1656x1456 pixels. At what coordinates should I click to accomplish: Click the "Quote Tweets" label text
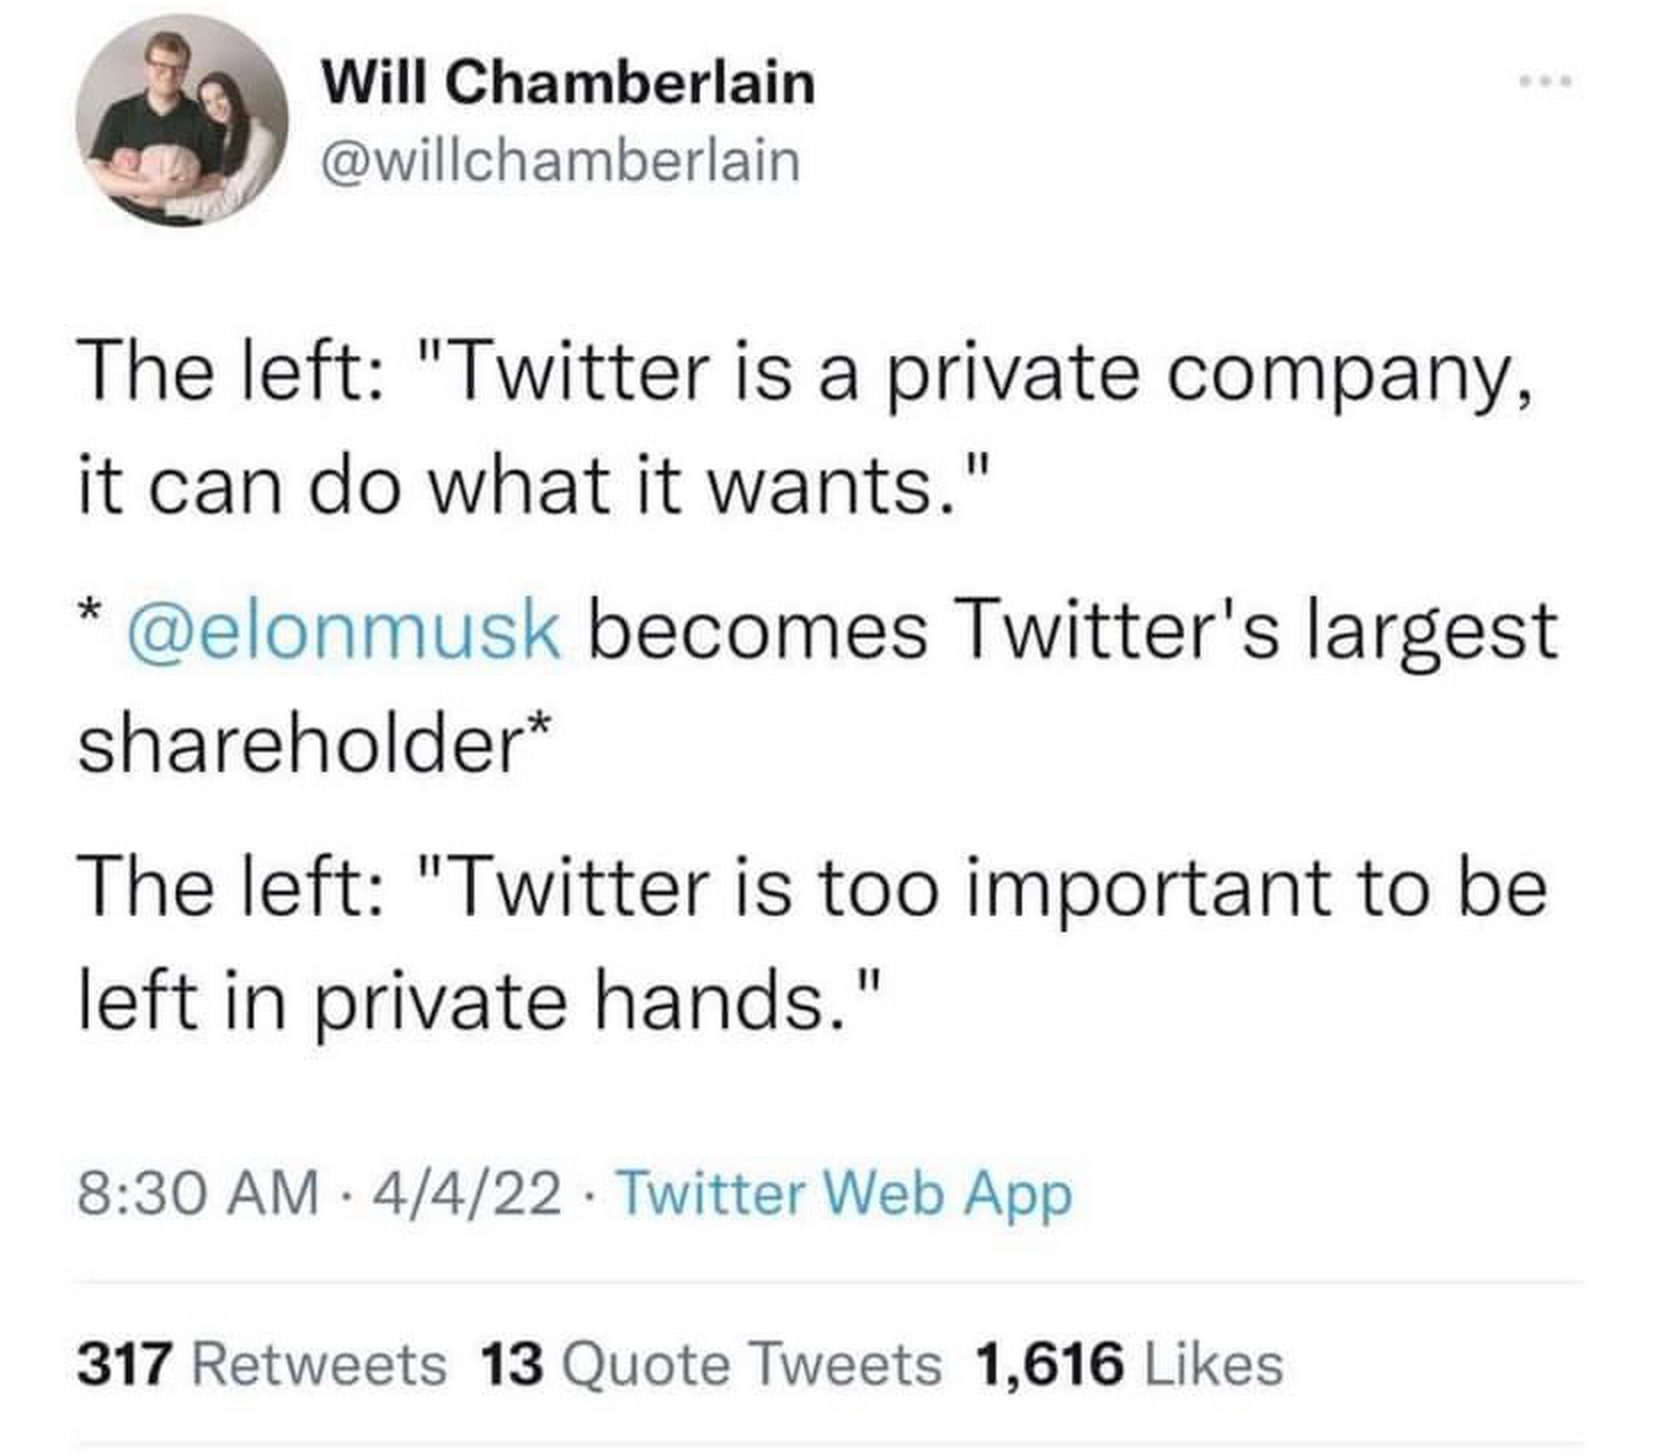point(752,1365)
